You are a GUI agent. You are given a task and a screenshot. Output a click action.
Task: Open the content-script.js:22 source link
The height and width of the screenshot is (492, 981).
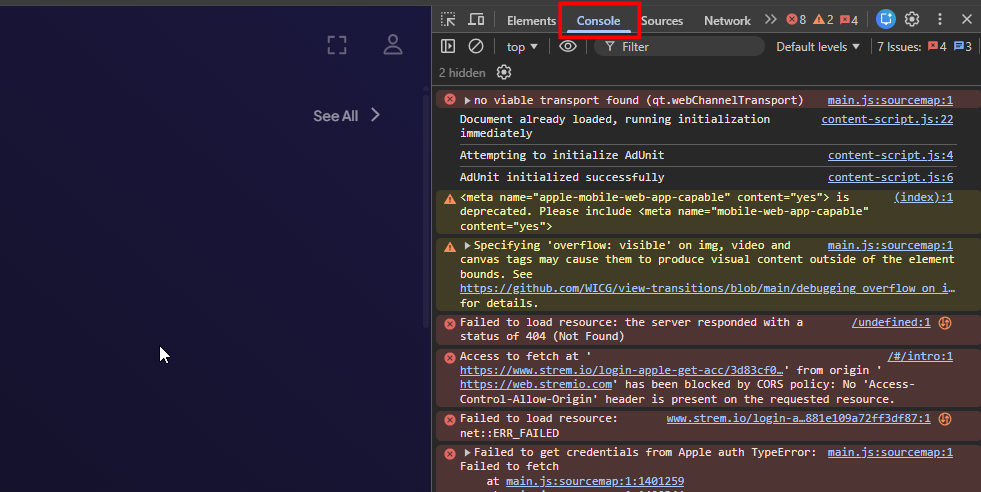886,119
